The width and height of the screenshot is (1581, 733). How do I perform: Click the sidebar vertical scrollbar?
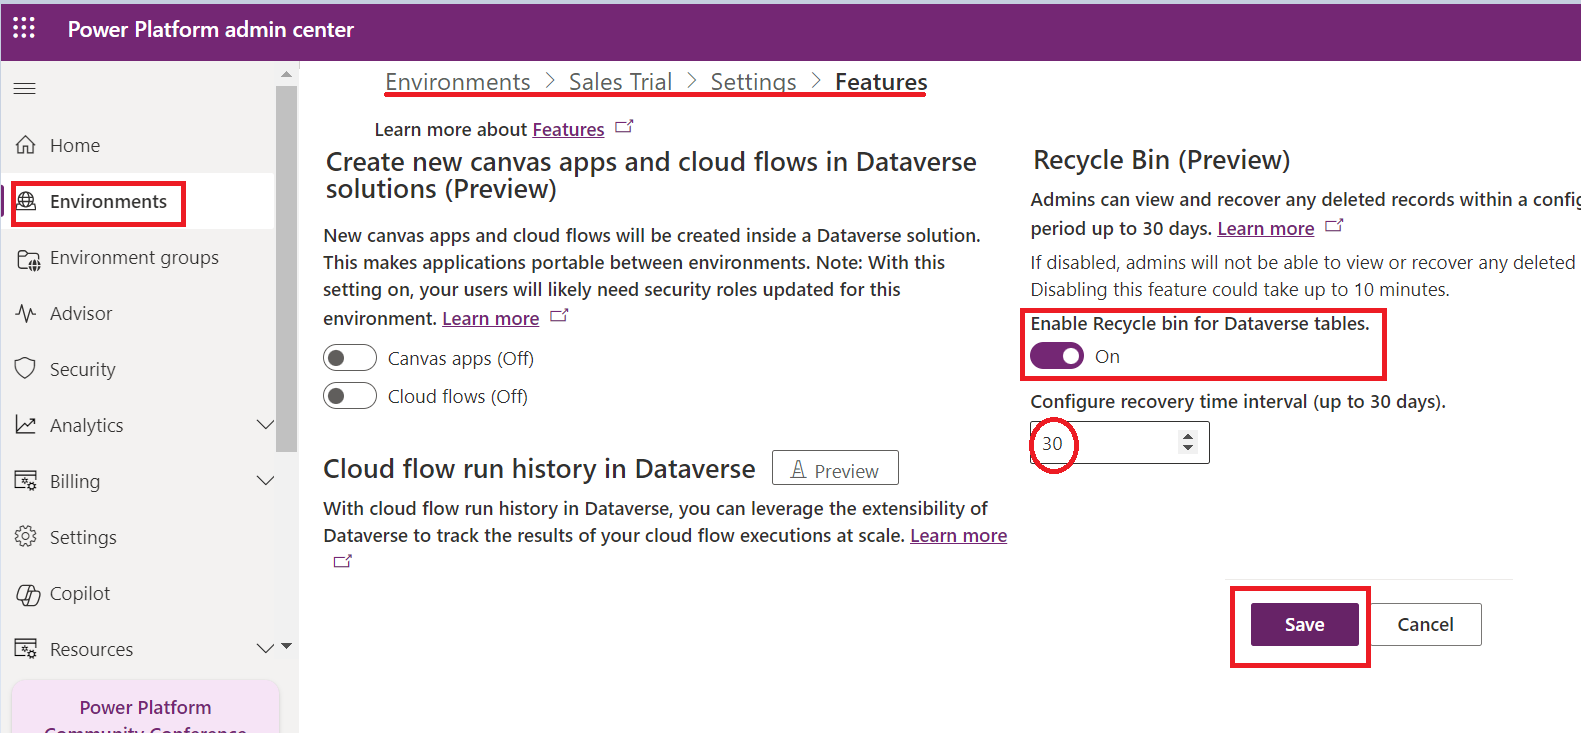coord(286,268)
